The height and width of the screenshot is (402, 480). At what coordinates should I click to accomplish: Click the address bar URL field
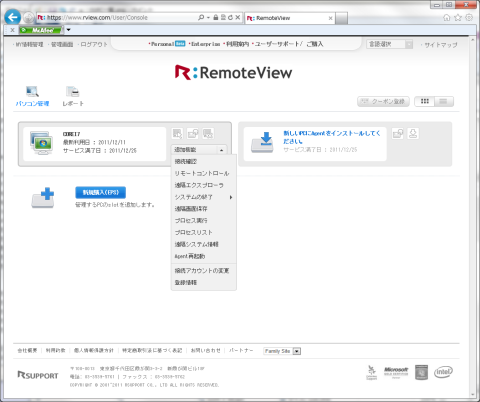pos(117,17)
